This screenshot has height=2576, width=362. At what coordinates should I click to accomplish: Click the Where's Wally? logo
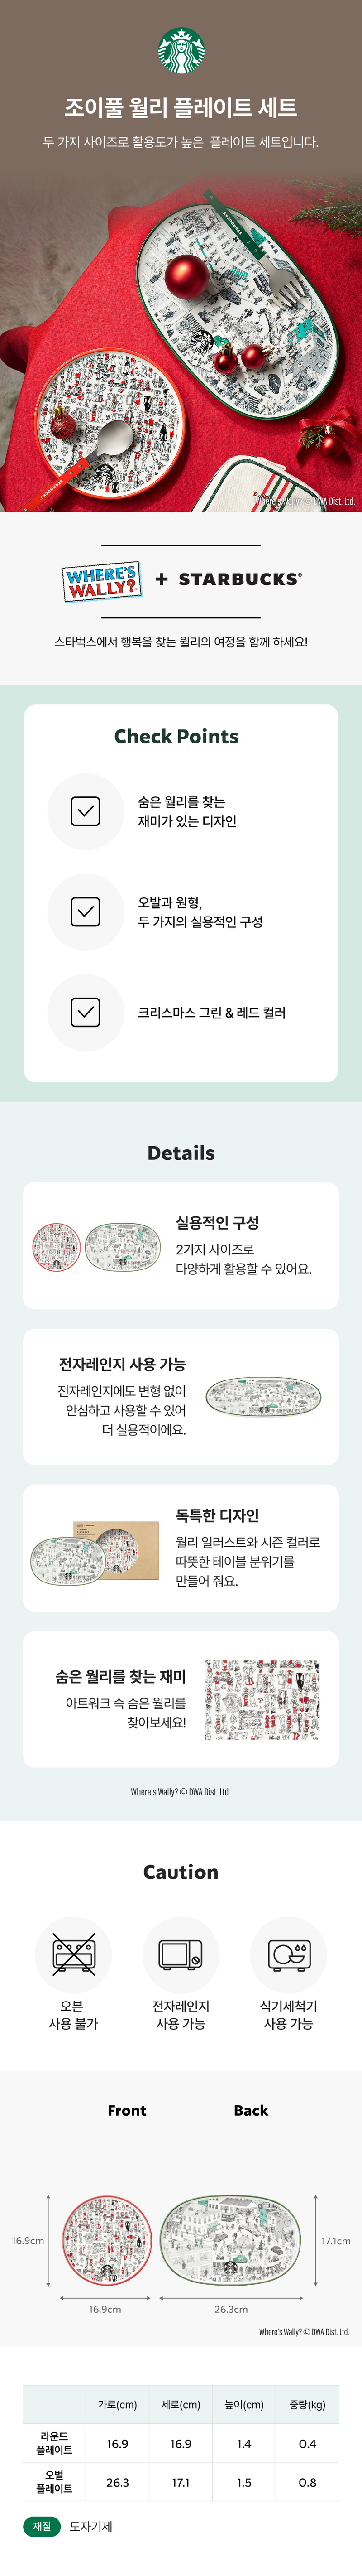[101, 581]
